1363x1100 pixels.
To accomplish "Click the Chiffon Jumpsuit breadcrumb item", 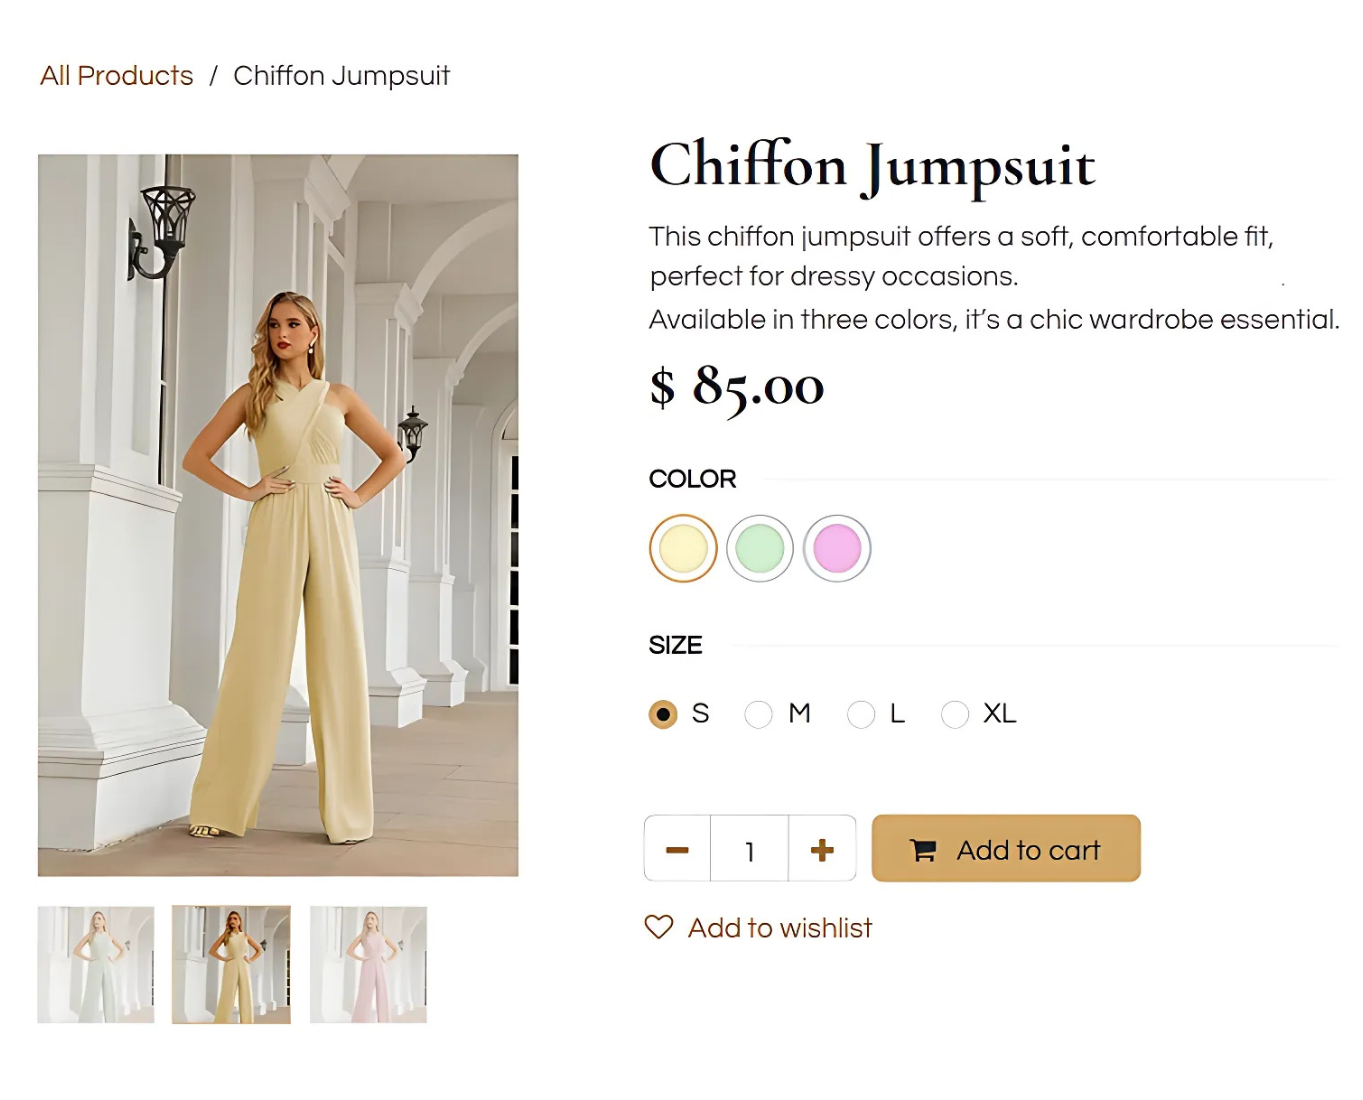I will (341, 76).
